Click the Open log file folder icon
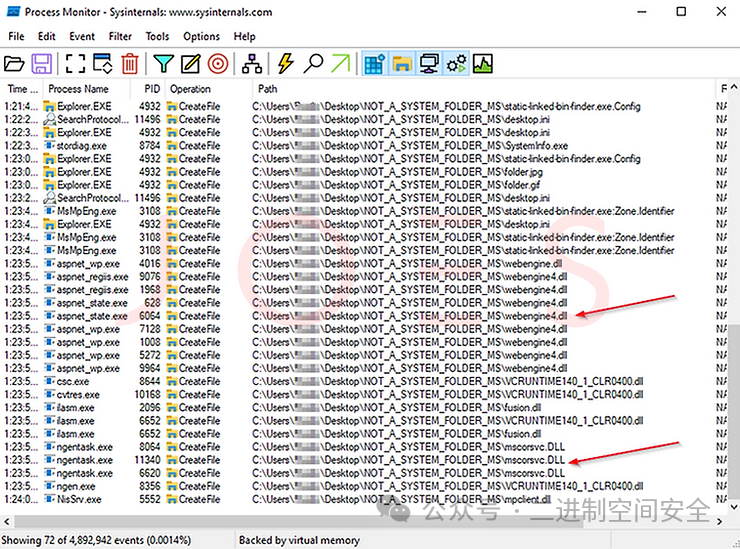 coord(14,64)
